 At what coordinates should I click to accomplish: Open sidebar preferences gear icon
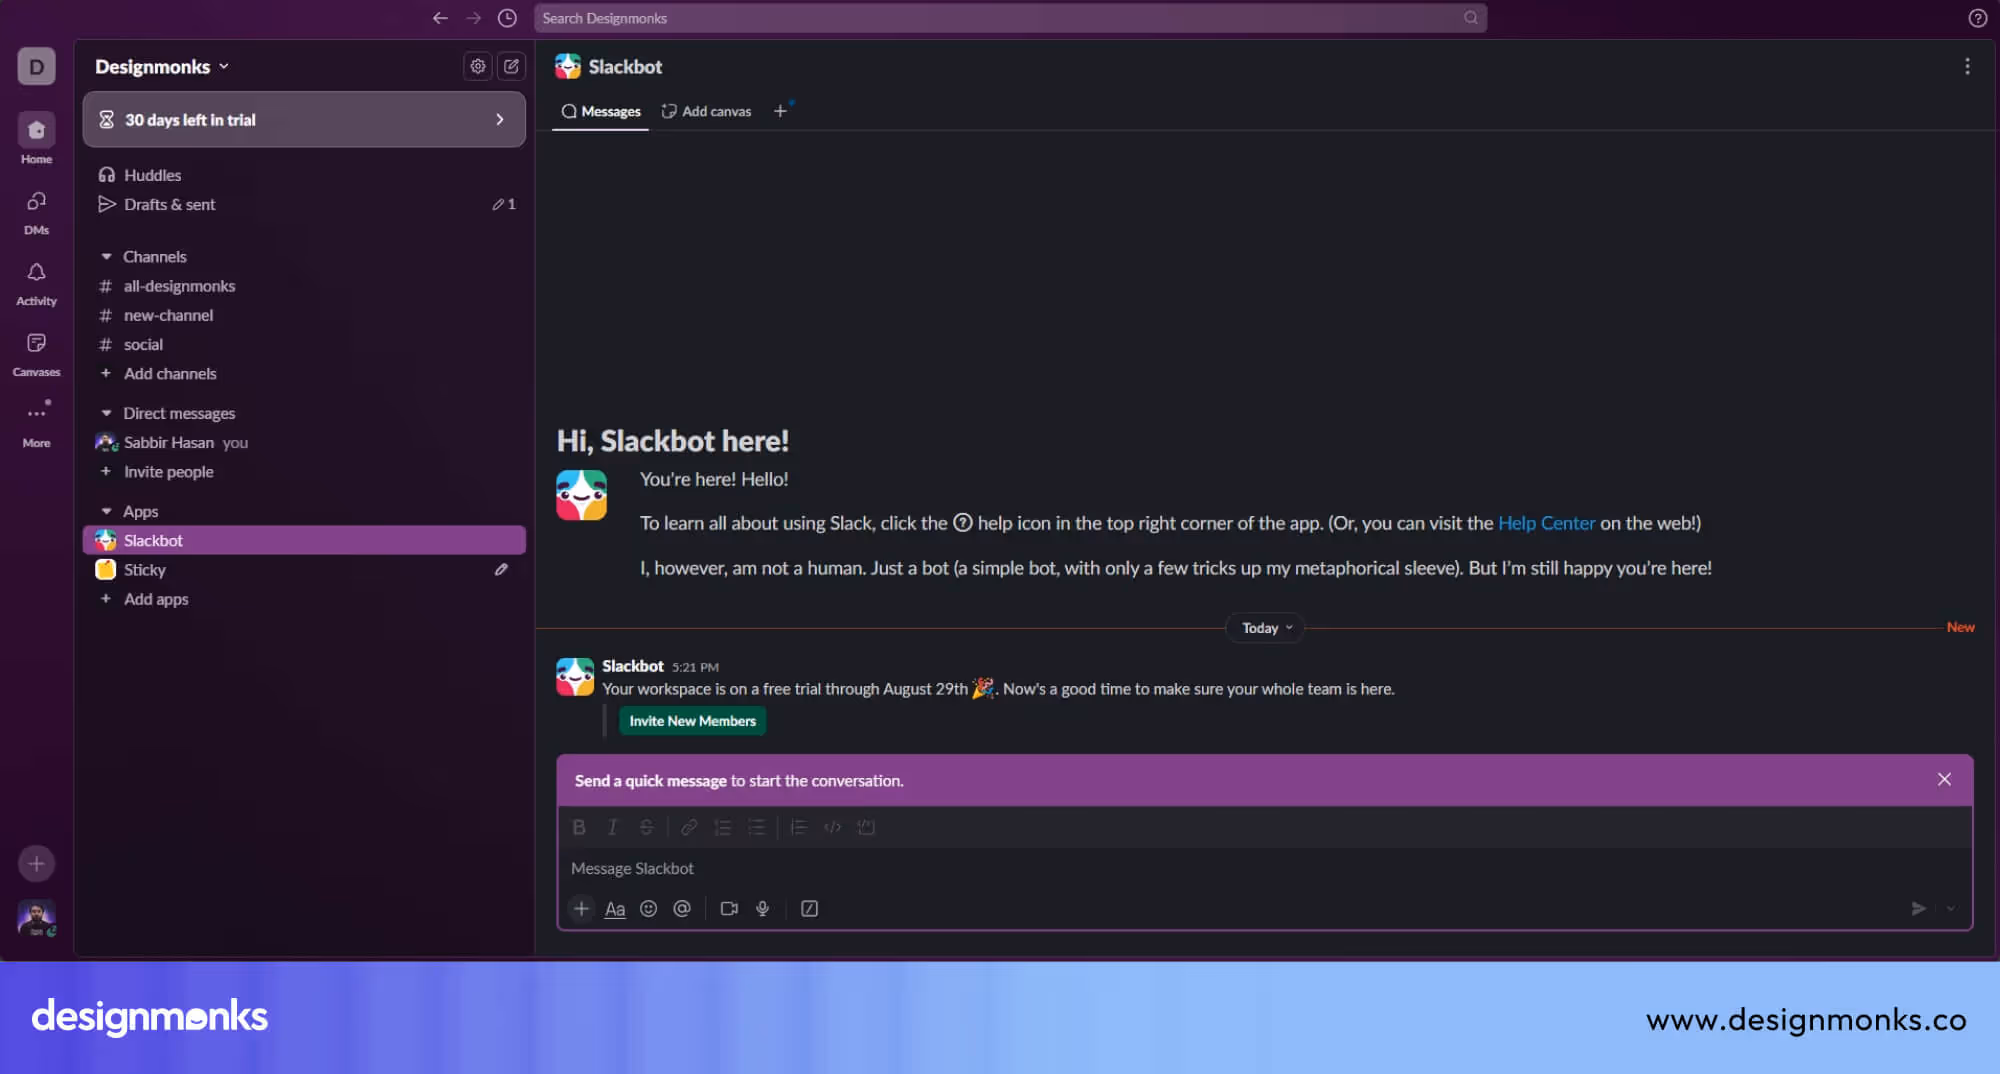(x=478, y=66)
